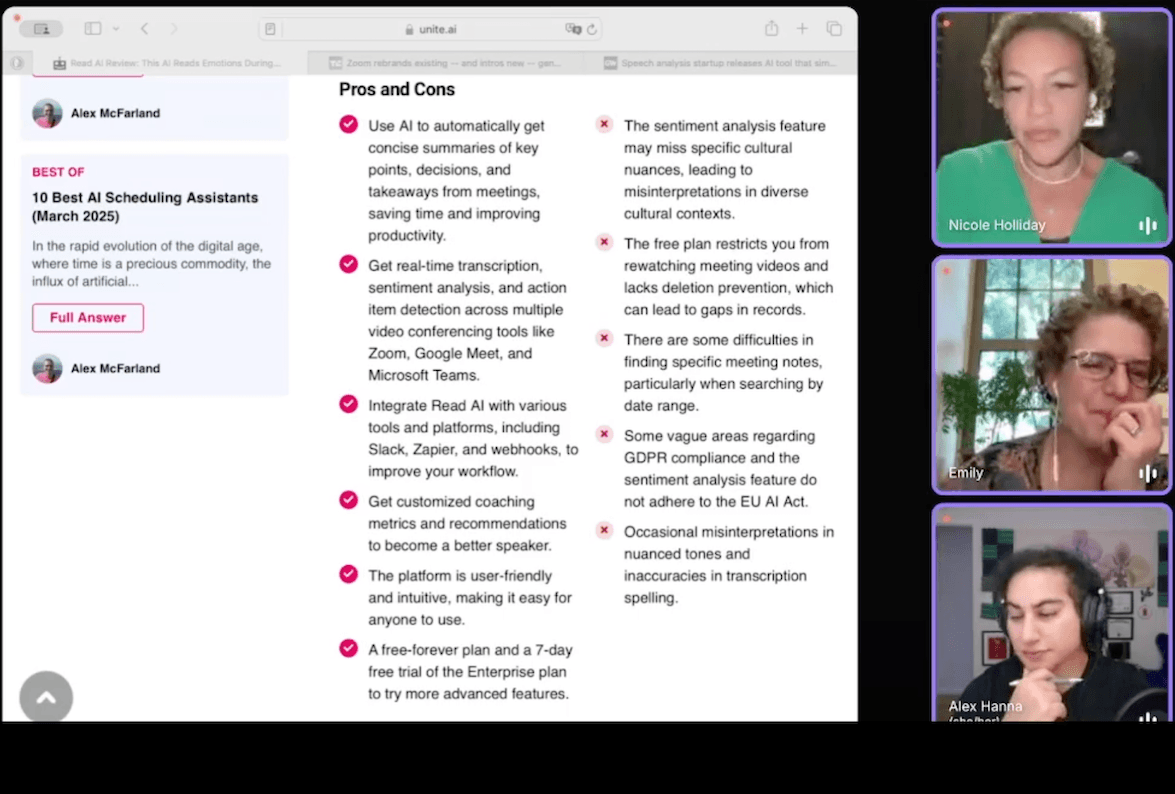The image size is (1175, 794).
Task: Click X icon beside 'There are some difficulties'
Action: pos(604,338)
